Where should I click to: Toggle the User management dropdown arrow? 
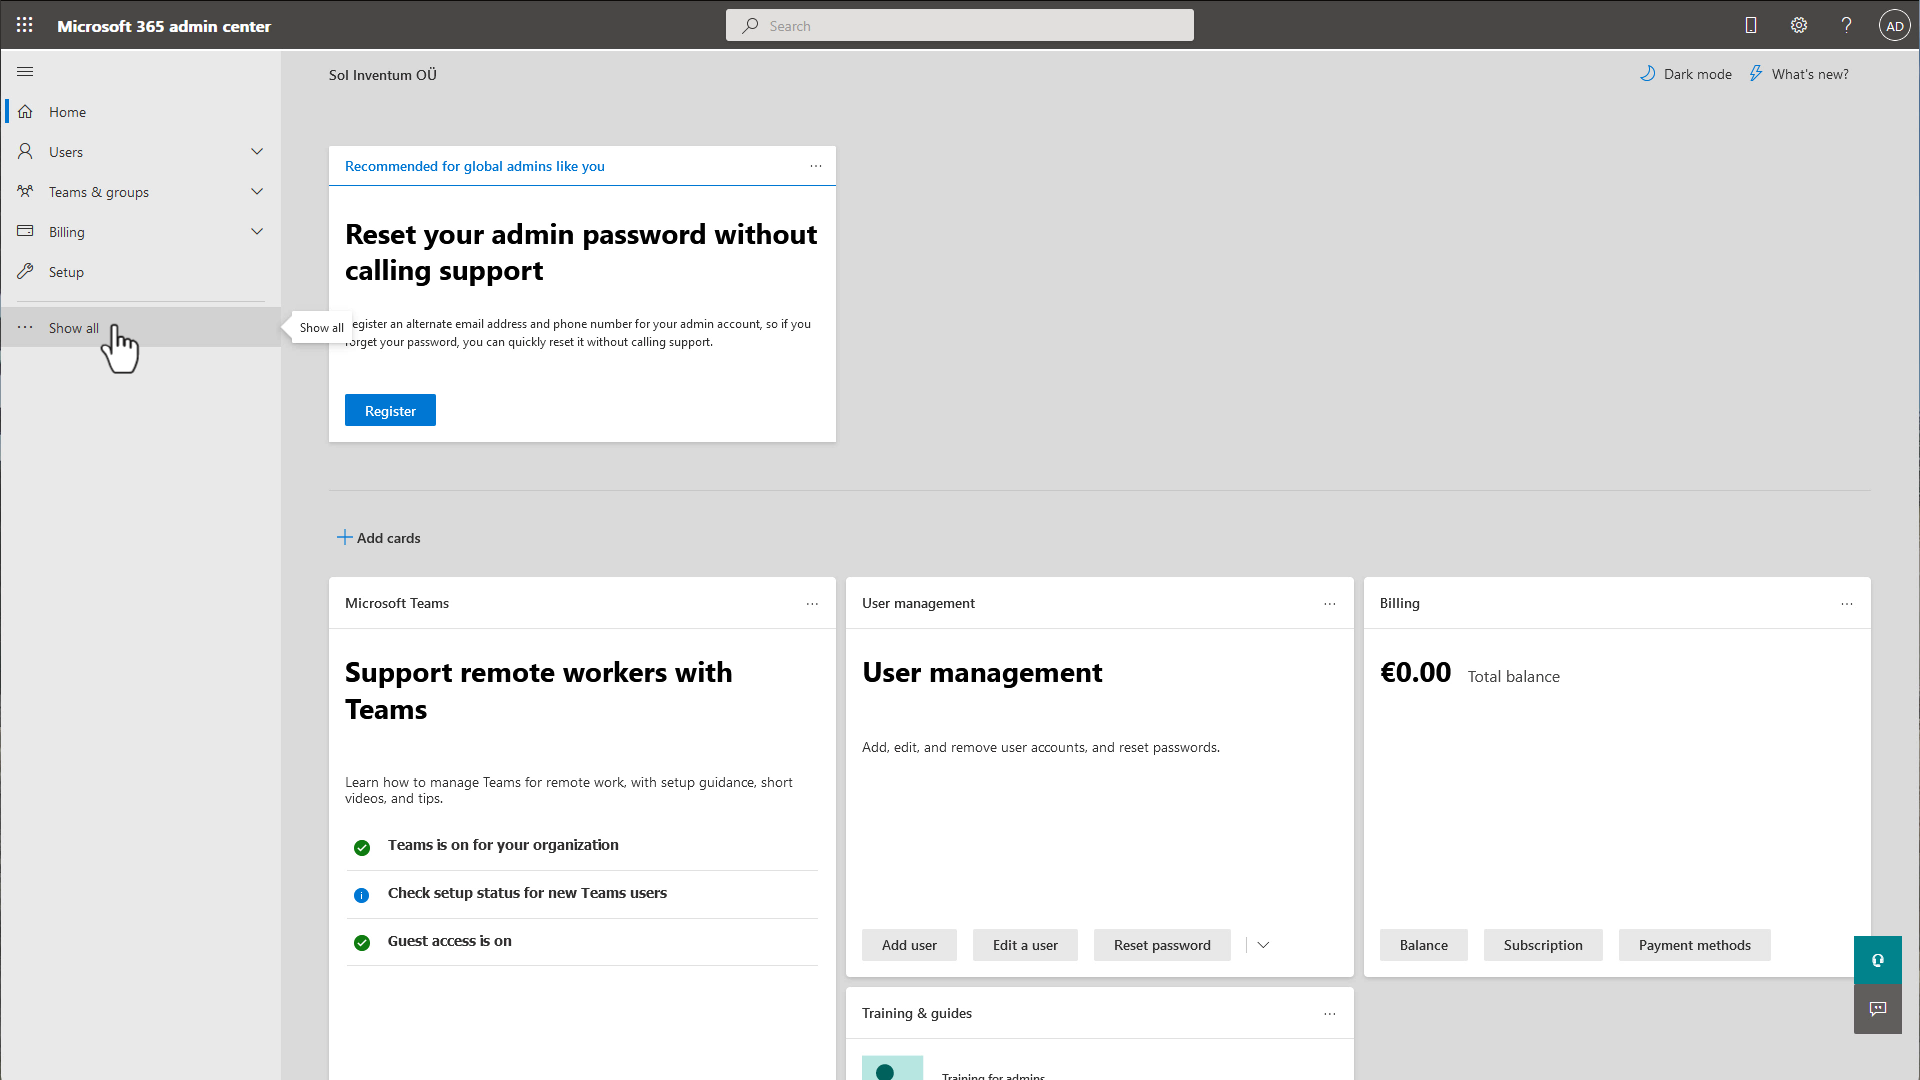[1263, 944]
